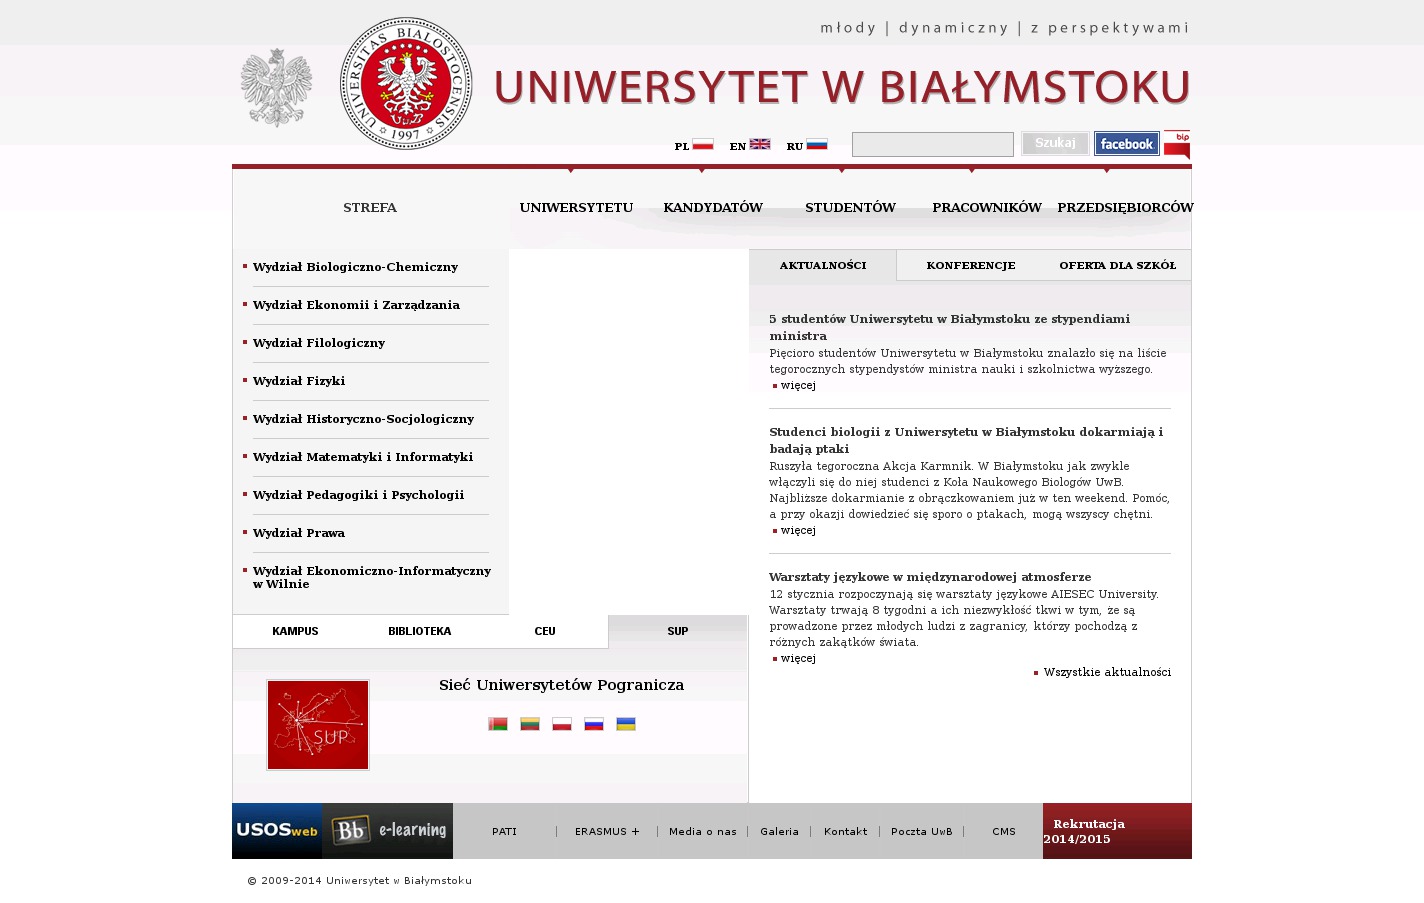
Task: Open Wydział Matematyki i Informatyki link
Action: pos(363,457)
